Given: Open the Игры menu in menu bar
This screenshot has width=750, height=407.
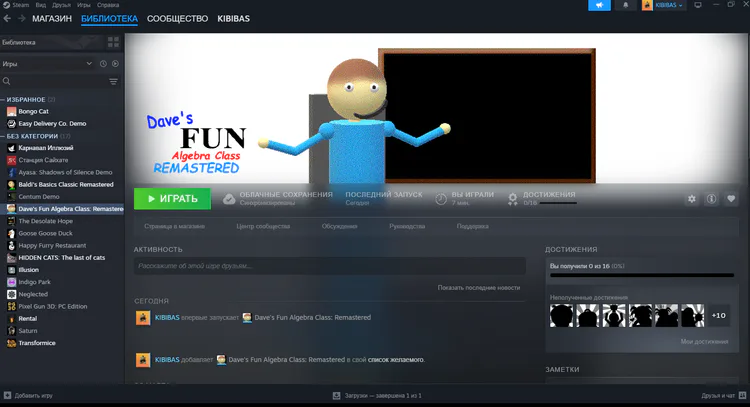Looking at the screenshot, I should 84,5.
